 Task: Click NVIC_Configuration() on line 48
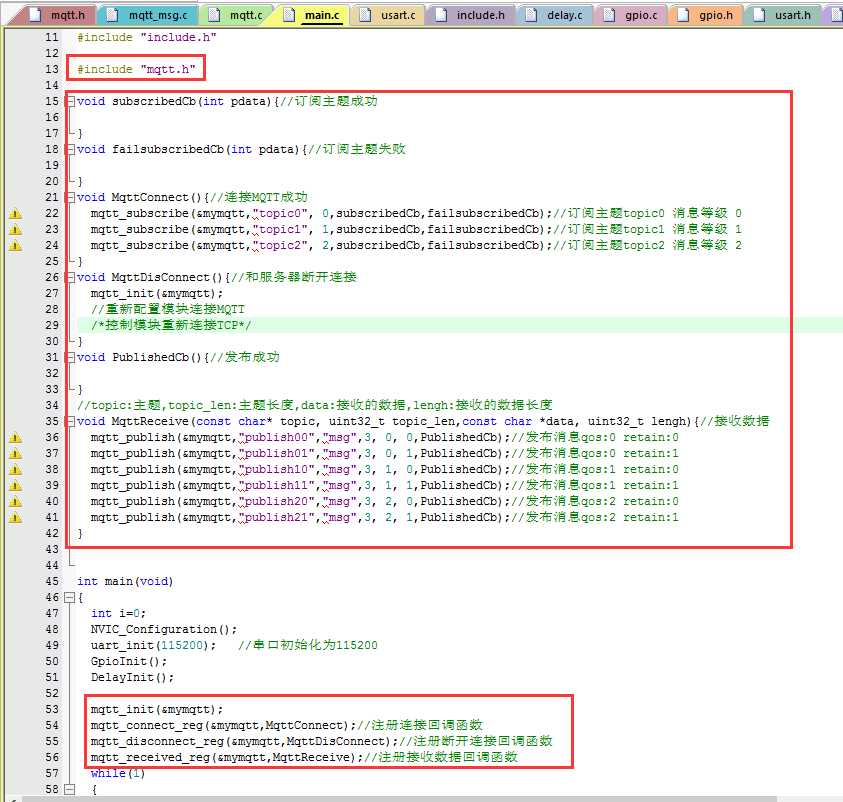[163, 629]
